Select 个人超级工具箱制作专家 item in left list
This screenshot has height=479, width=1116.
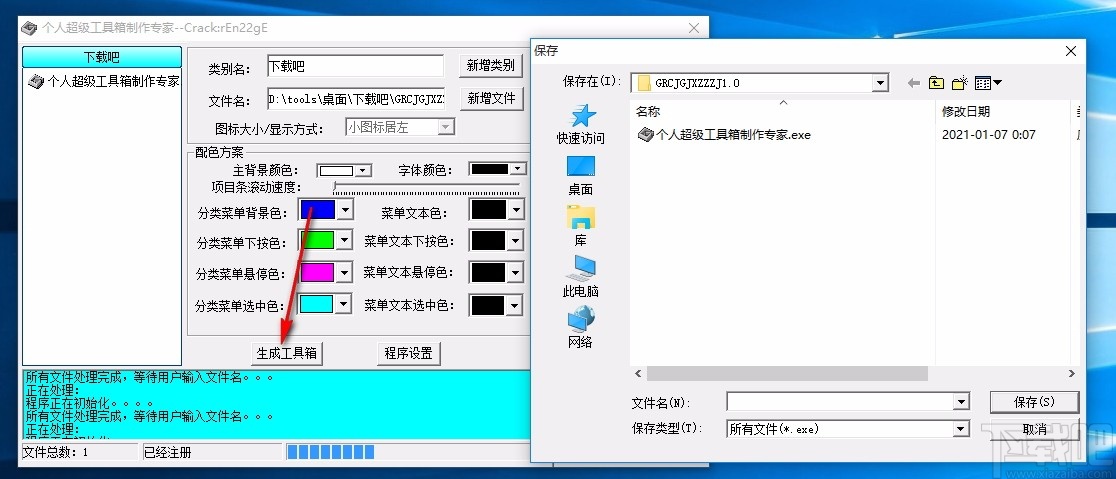pyautogui.click(x=103, y=81)
